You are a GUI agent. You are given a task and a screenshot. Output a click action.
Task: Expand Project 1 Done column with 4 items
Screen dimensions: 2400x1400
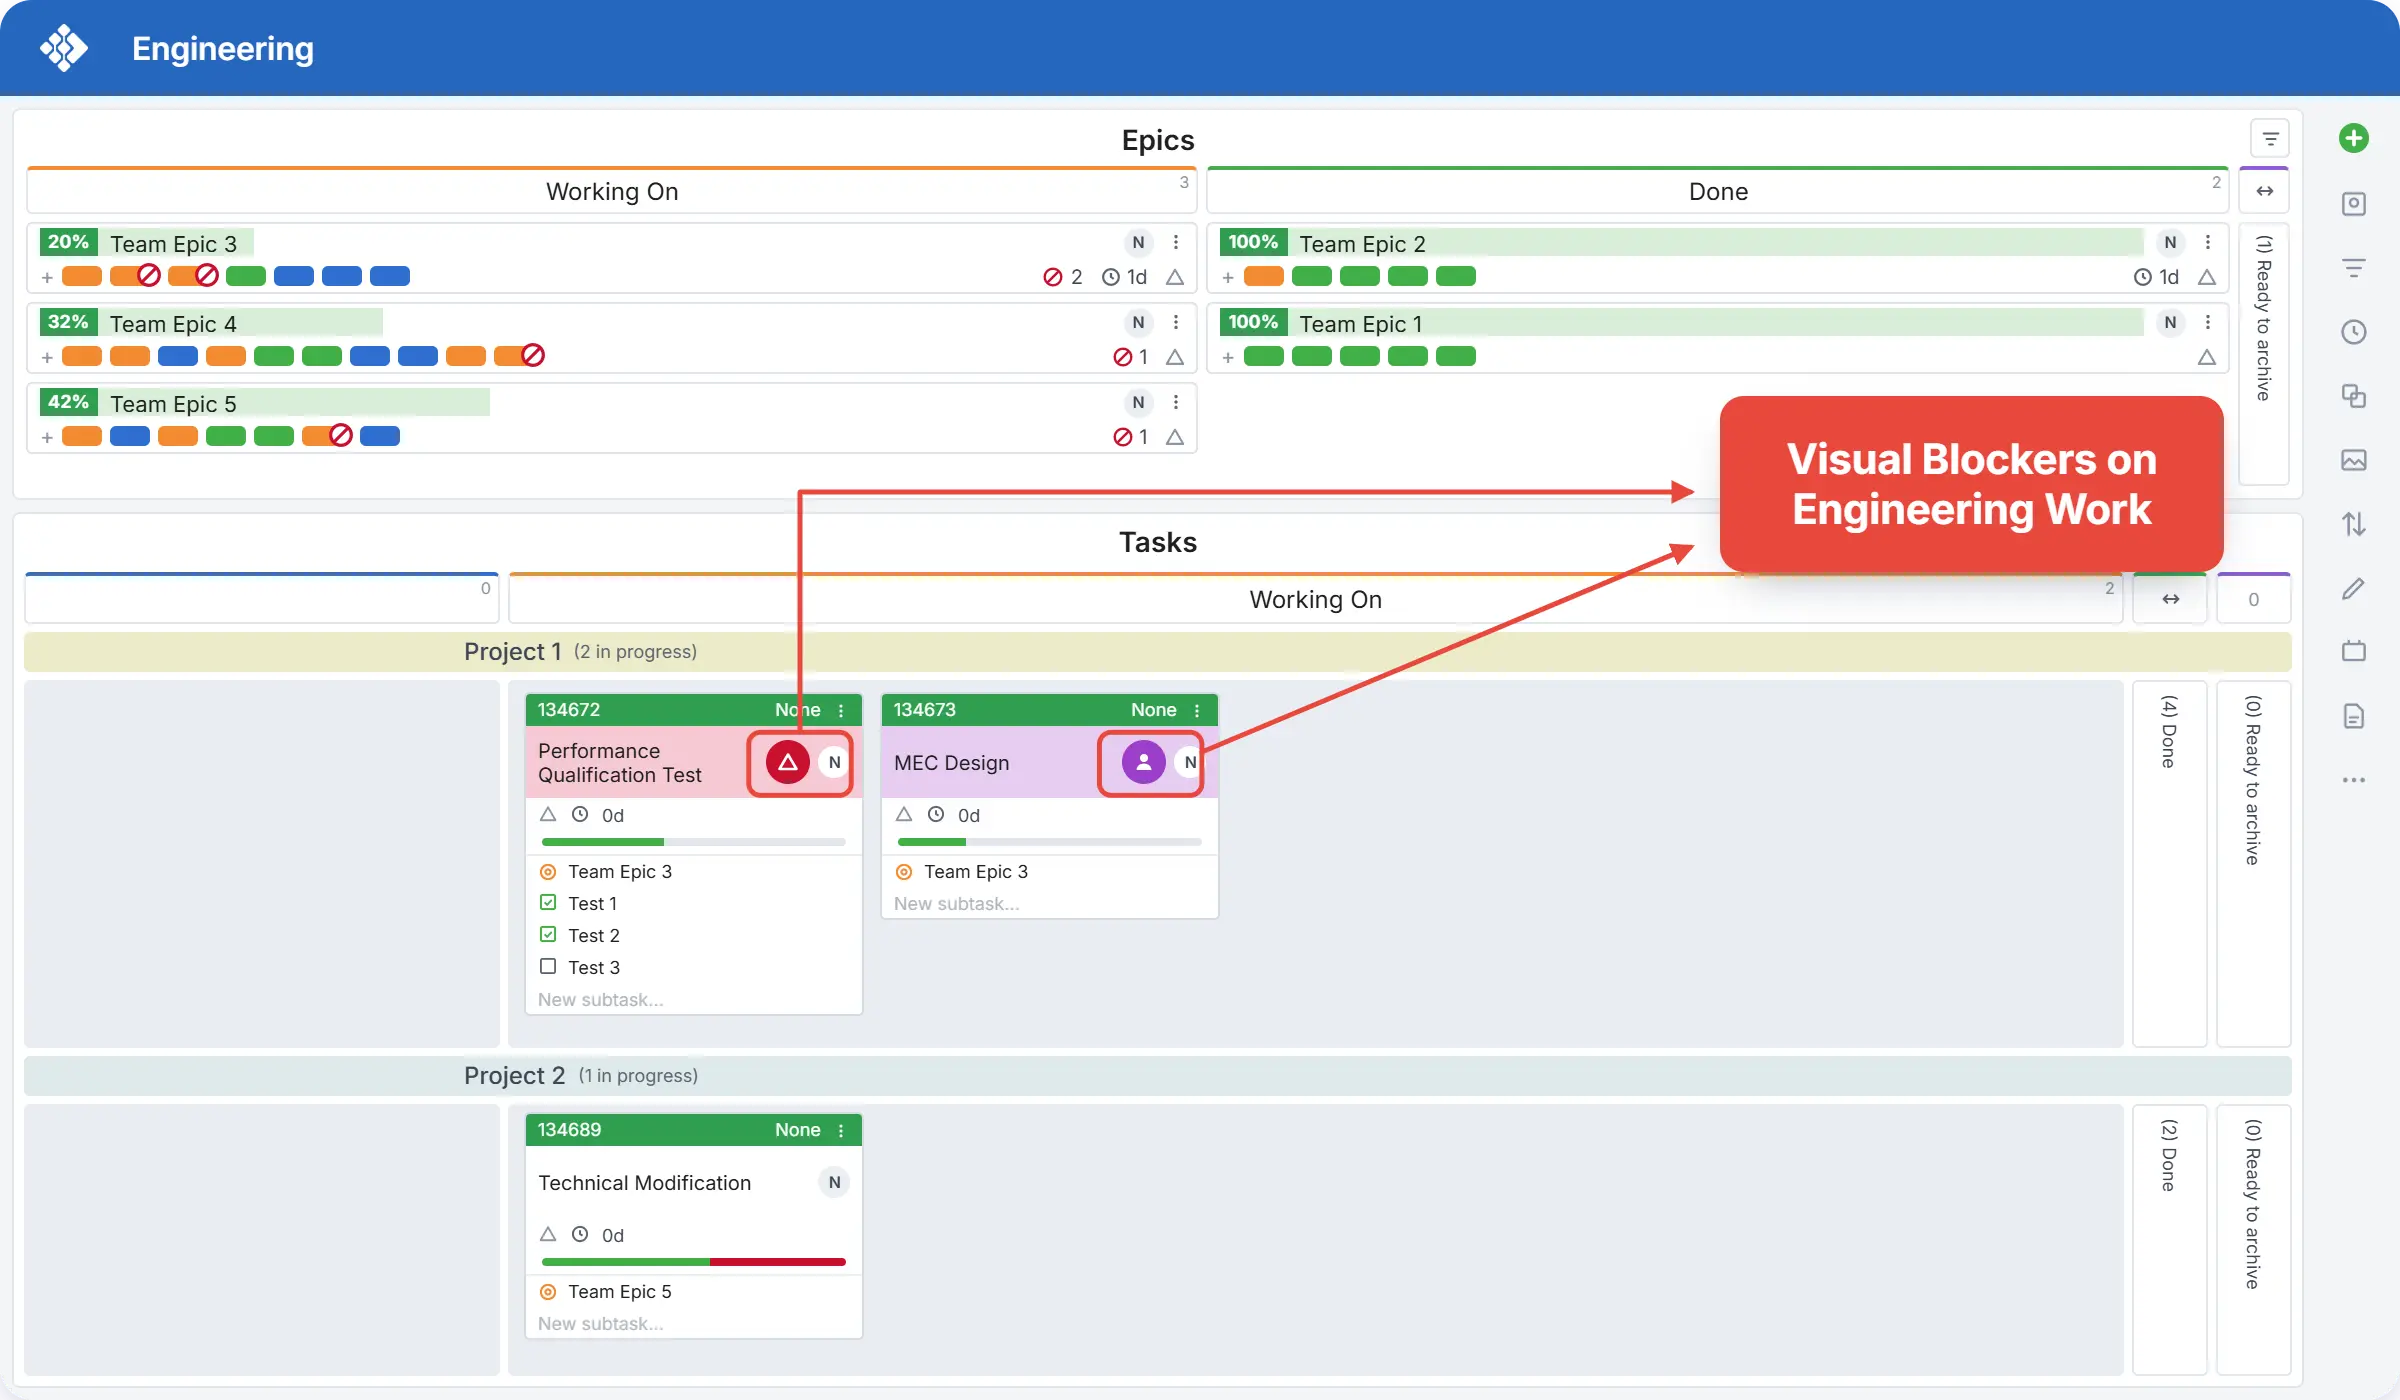coord(2169,863)
